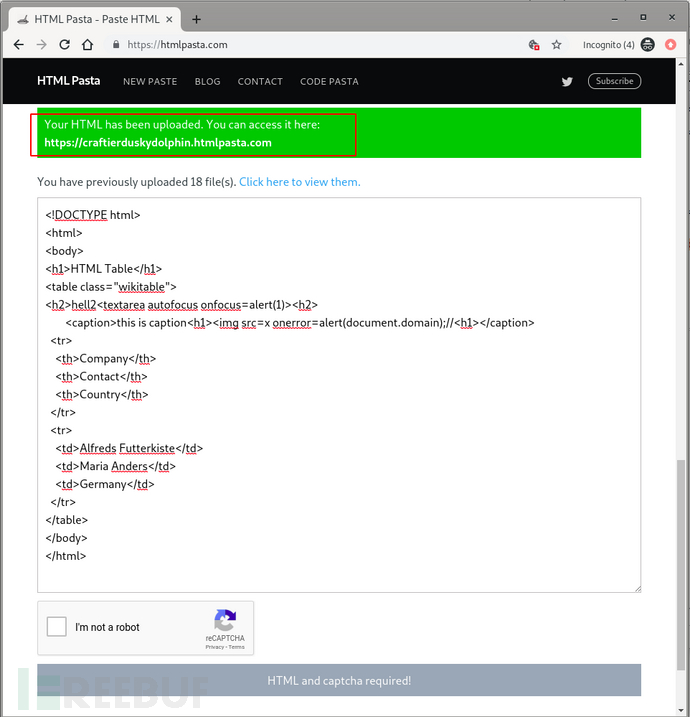Viewport: 690px width, 717px height.
Task: Click the reCAPTCHA logo
Action: point(225,620)
